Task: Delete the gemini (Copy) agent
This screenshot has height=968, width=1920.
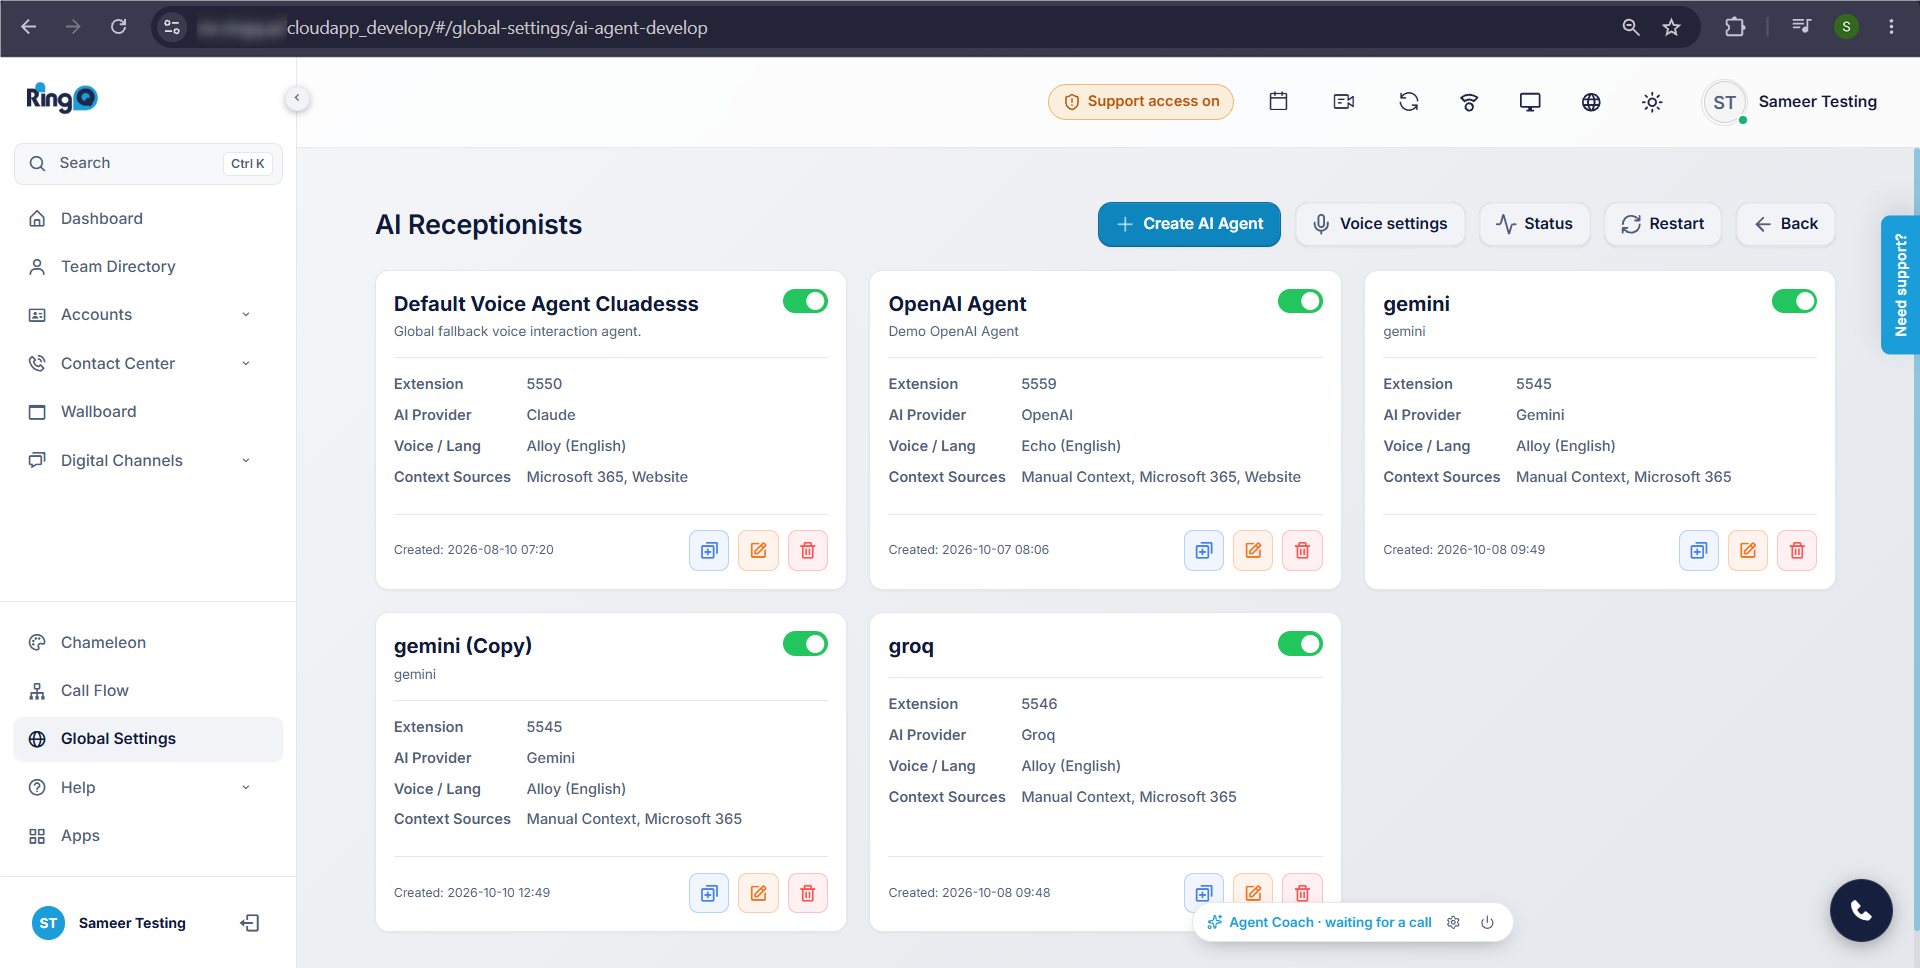Action: click(808, 893)
